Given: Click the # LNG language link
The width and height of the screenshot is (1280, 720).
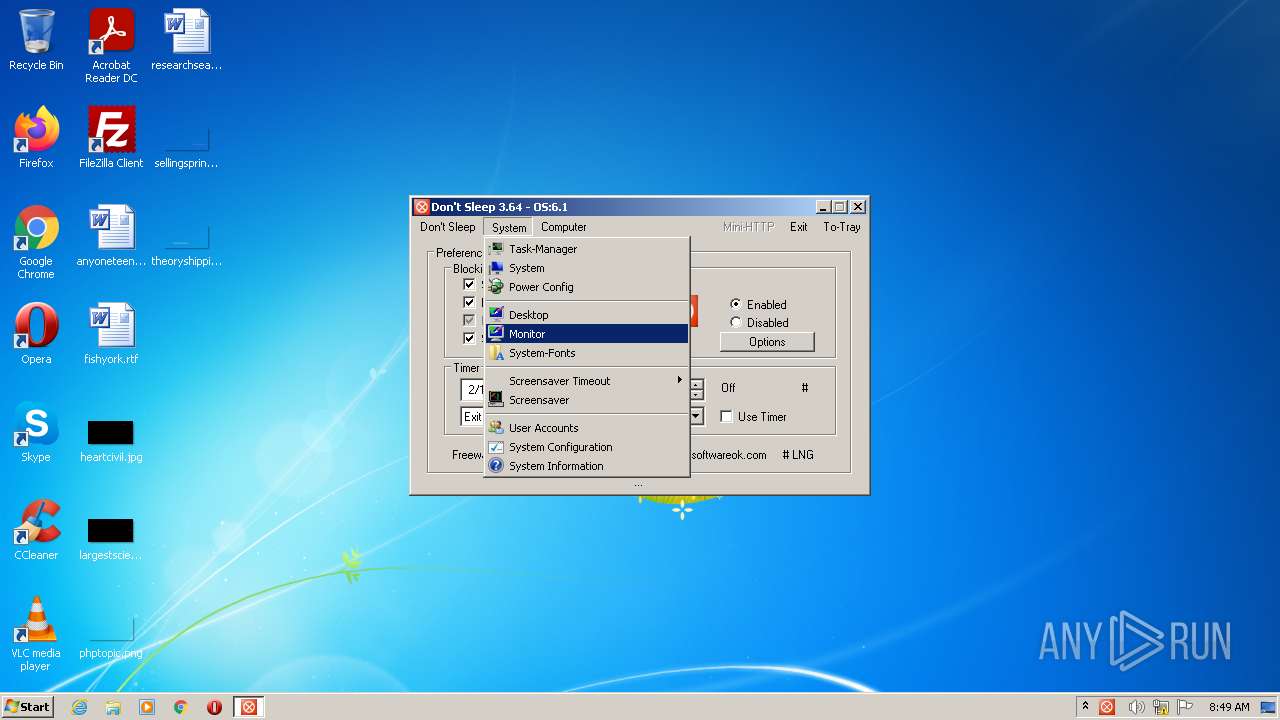Looking at the screenshot, I should [798, 455].
